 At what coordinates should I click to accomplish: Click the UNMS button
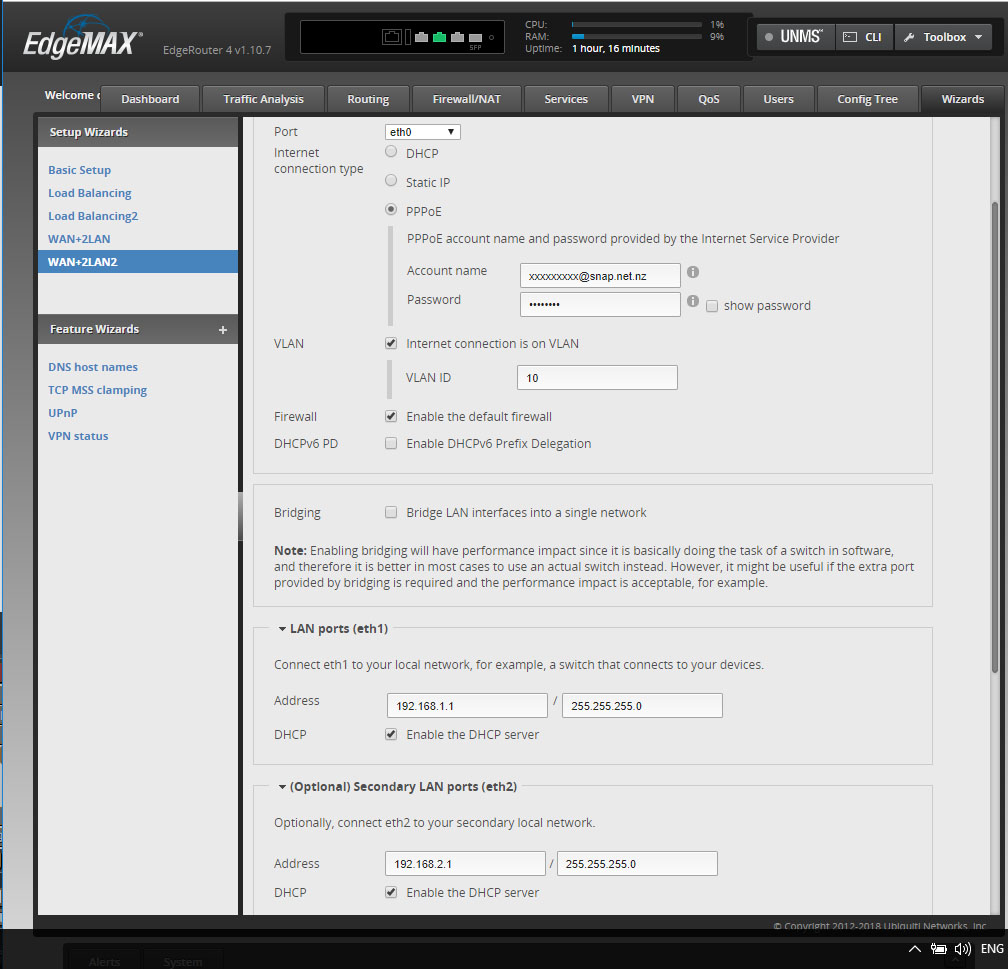pyautogui.click(x=796, y=37)
